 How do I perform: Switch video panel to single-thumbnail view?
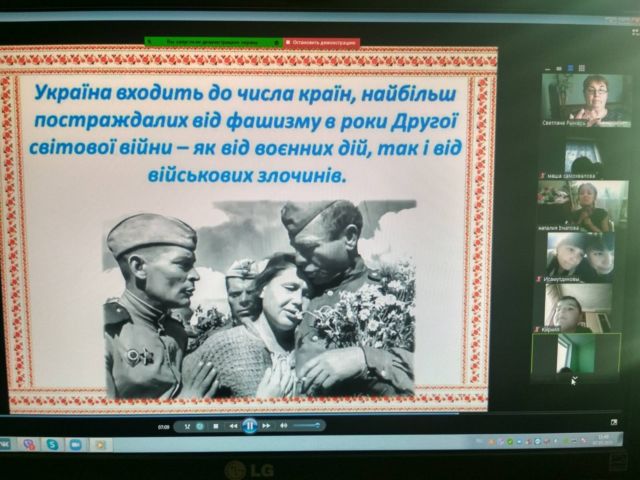click(560, 69)
